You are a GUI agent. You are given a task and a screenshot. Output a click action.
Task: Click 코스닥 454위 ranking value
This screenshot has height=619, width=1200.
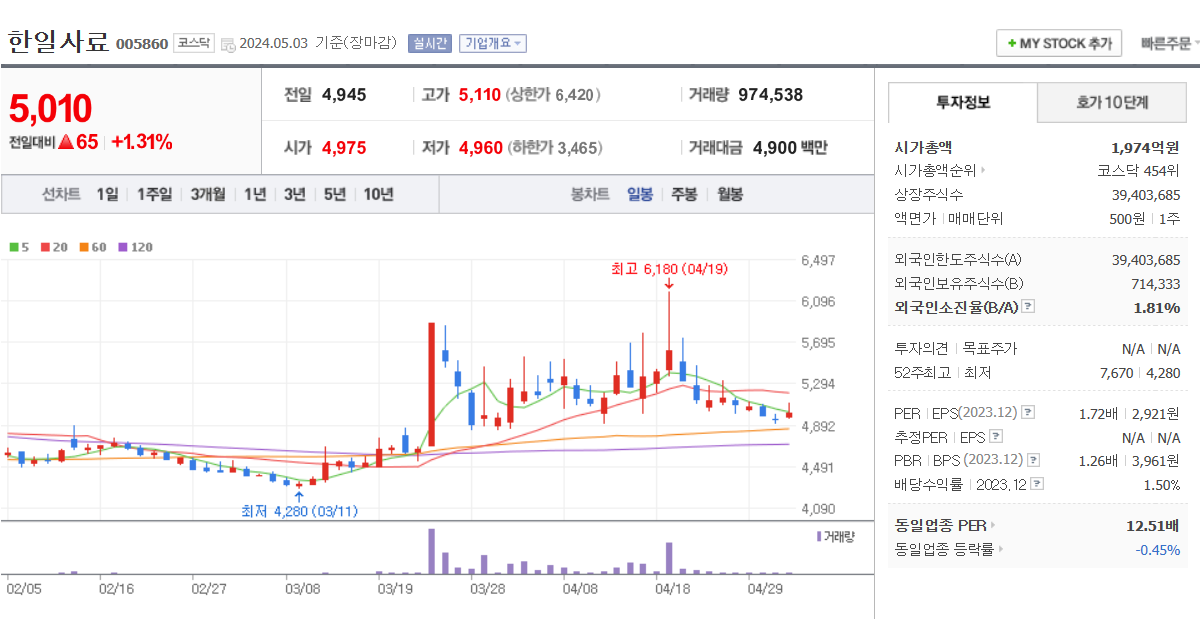click(1139, 171)
